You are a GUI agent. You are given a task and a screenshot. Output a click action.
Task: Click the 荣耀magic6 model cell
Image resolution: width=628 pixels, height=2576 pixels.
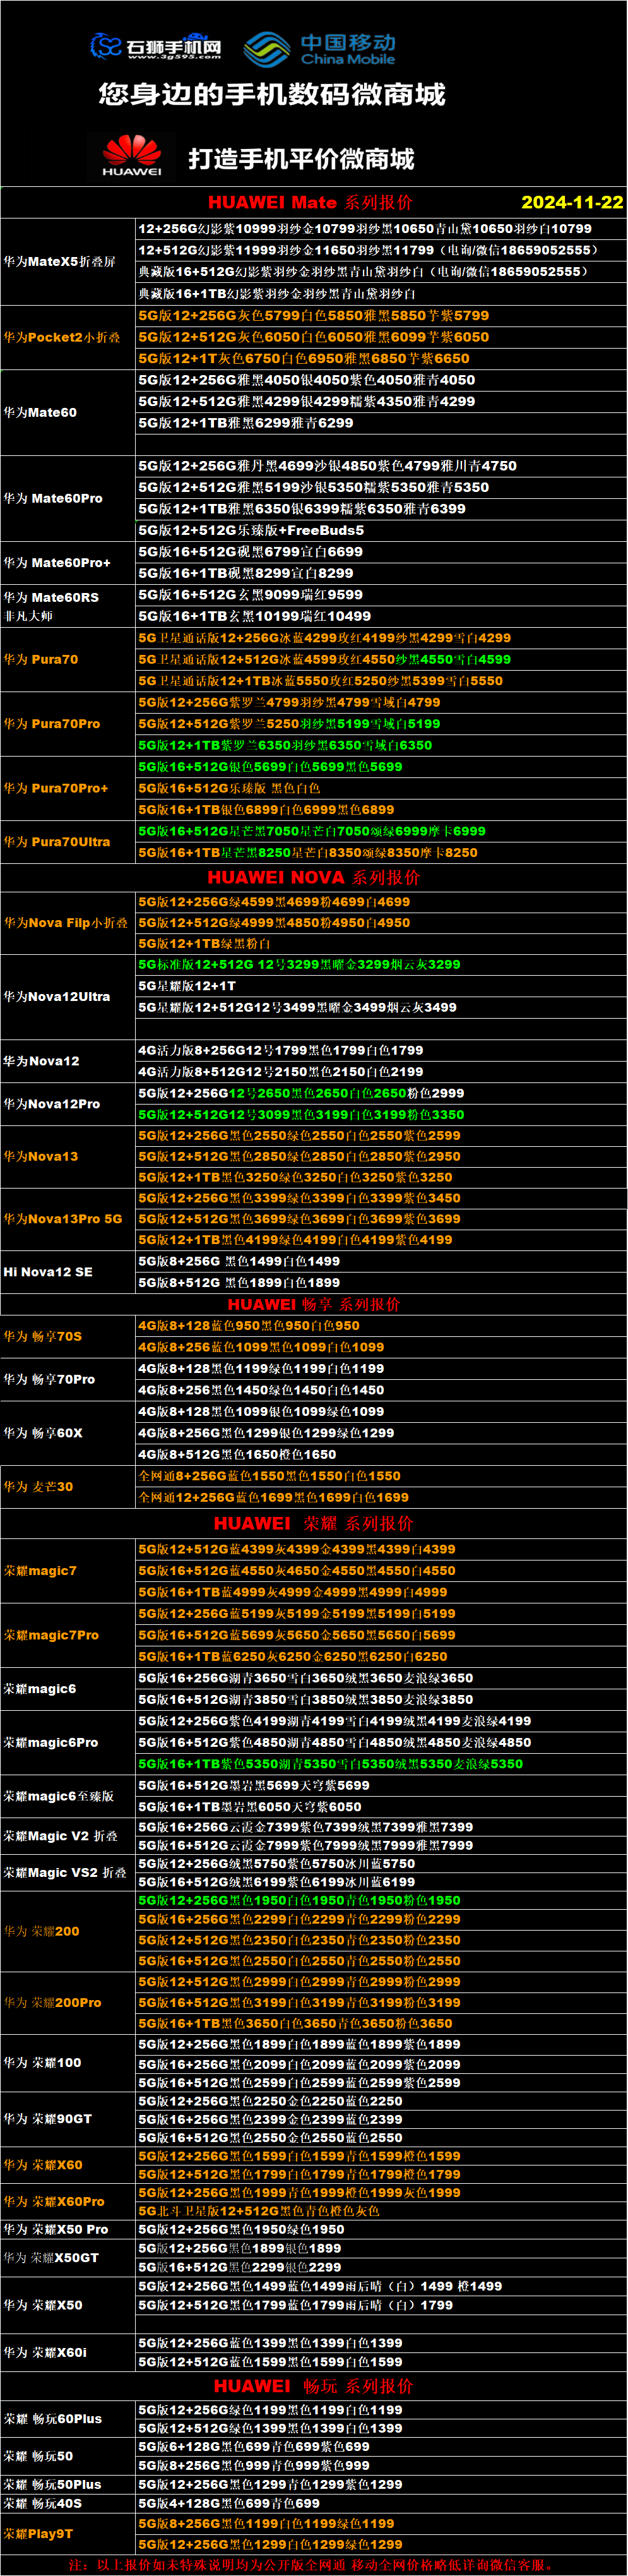[67, 1689]
